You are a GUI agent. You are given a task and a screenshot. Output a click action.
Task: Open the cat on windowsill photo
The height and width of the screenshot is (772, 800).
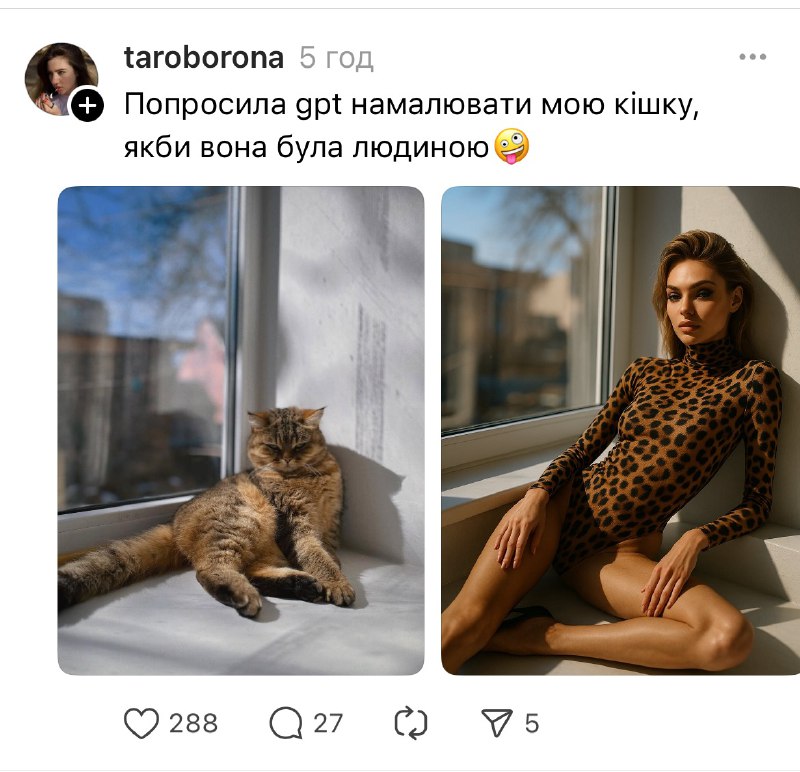(x=241, y=431)
